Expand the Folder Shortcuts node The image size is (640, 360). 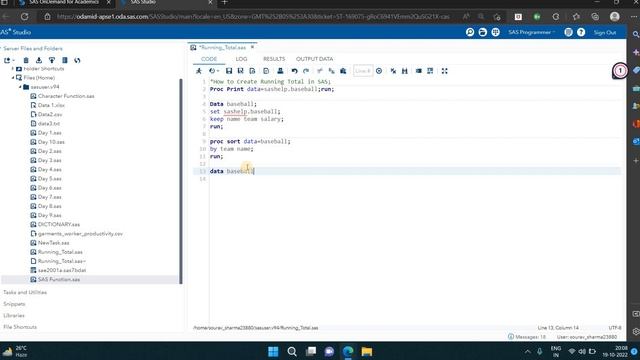[x=13, y=69]
